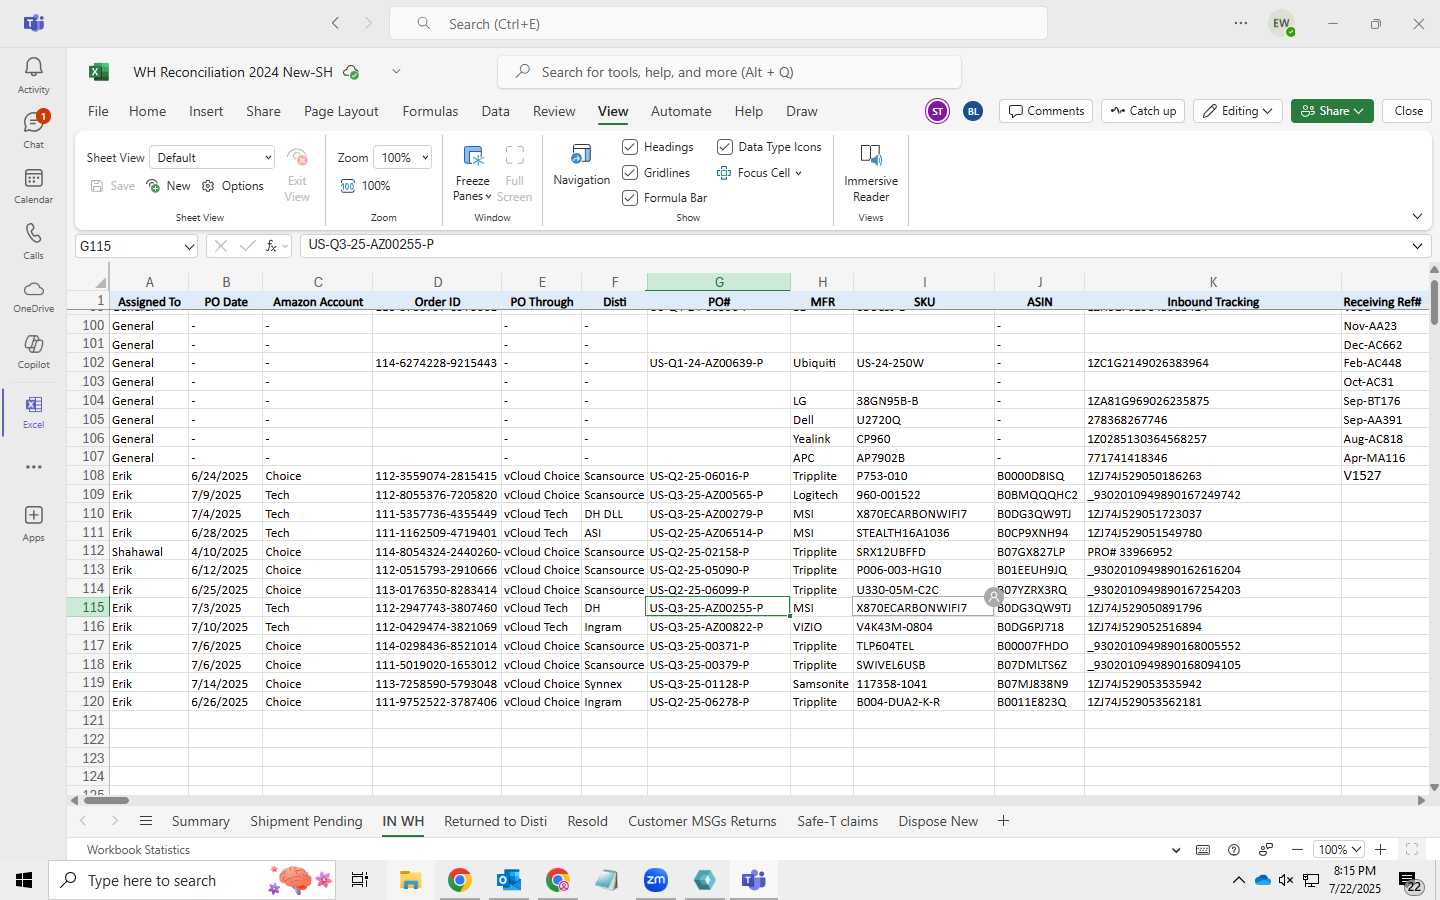Screen dimensions: 1440x900
Task: Open the Teams Chat panel
Action: pyautogui.click(x=33, y=130)
